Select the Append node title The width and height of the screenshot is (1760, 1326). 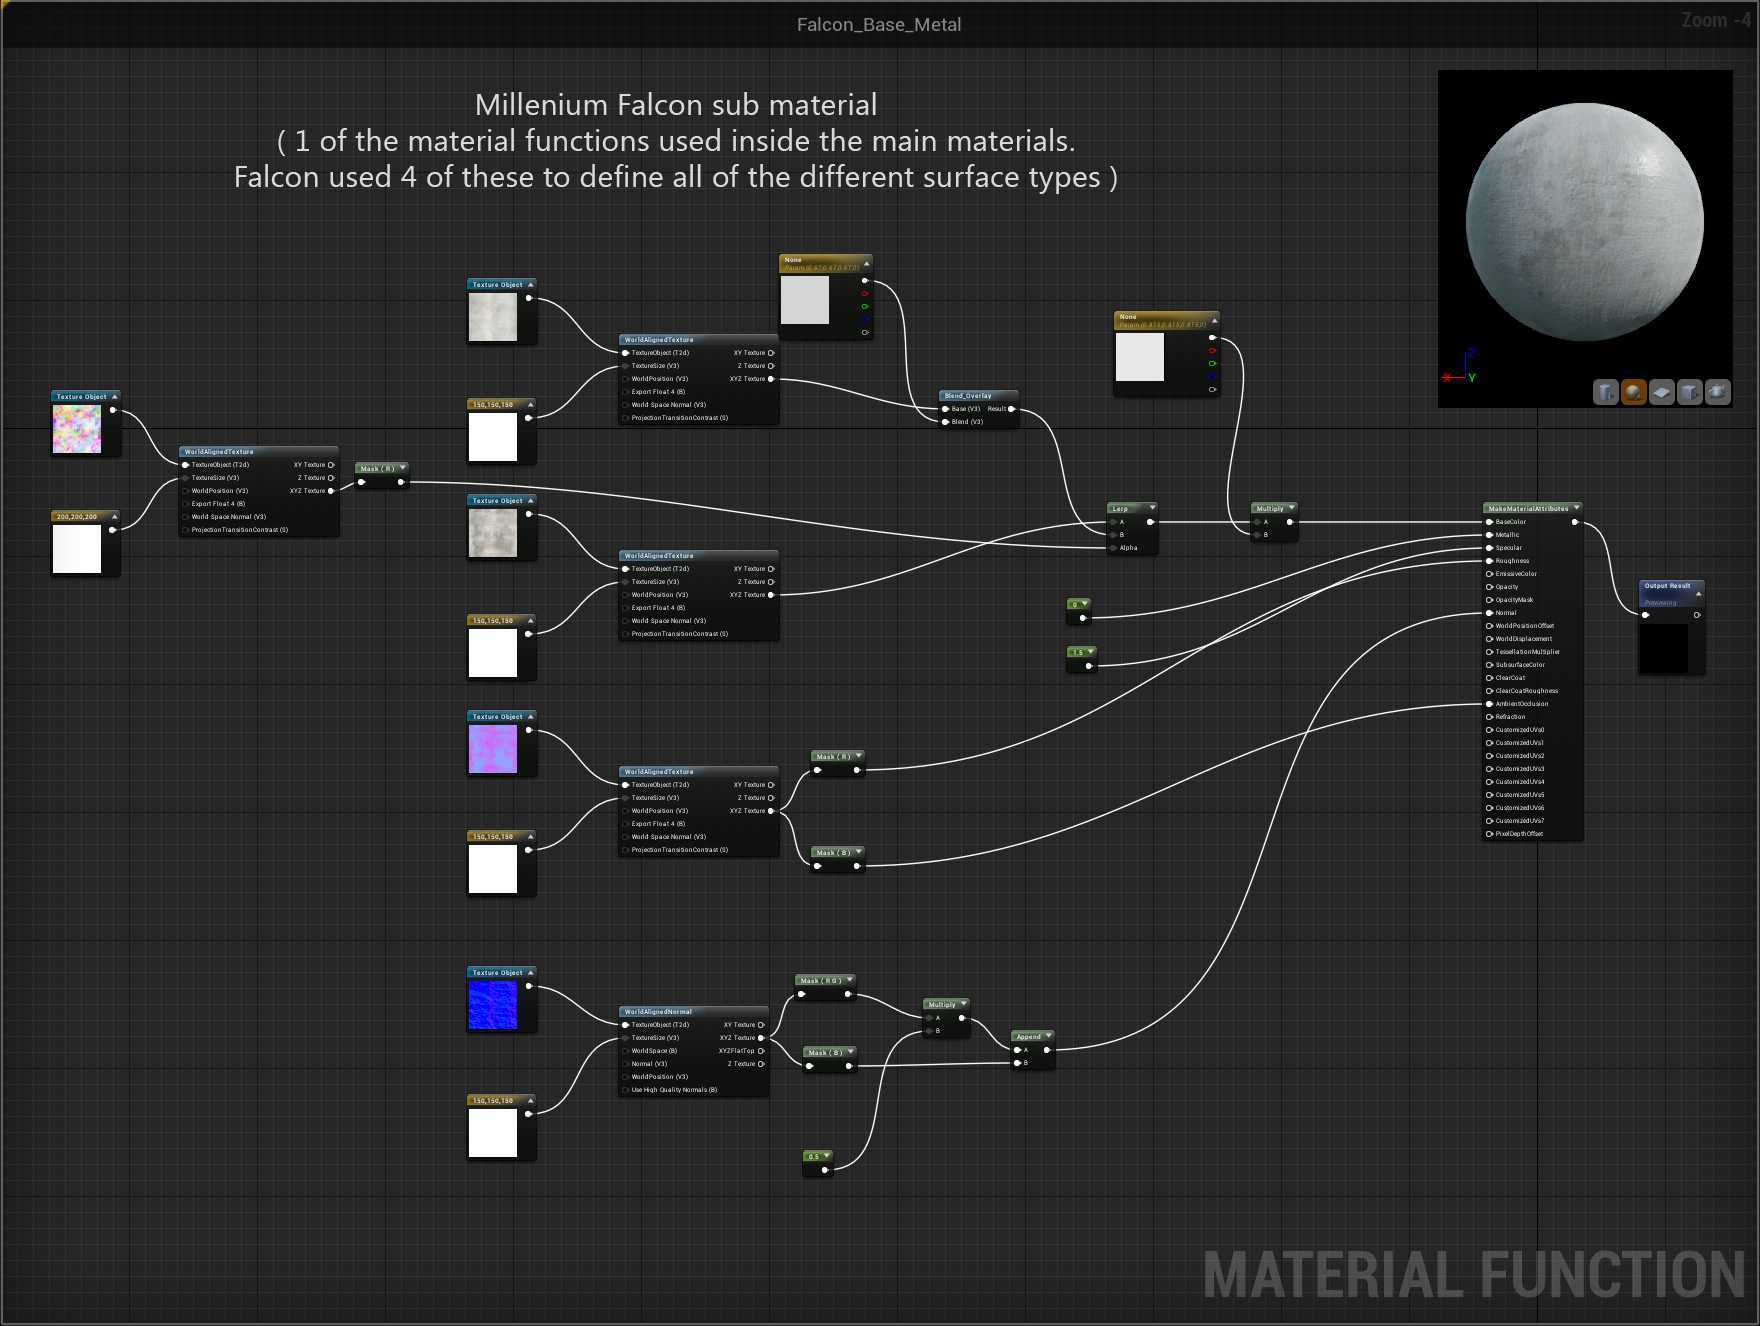coord(1028,1036)
